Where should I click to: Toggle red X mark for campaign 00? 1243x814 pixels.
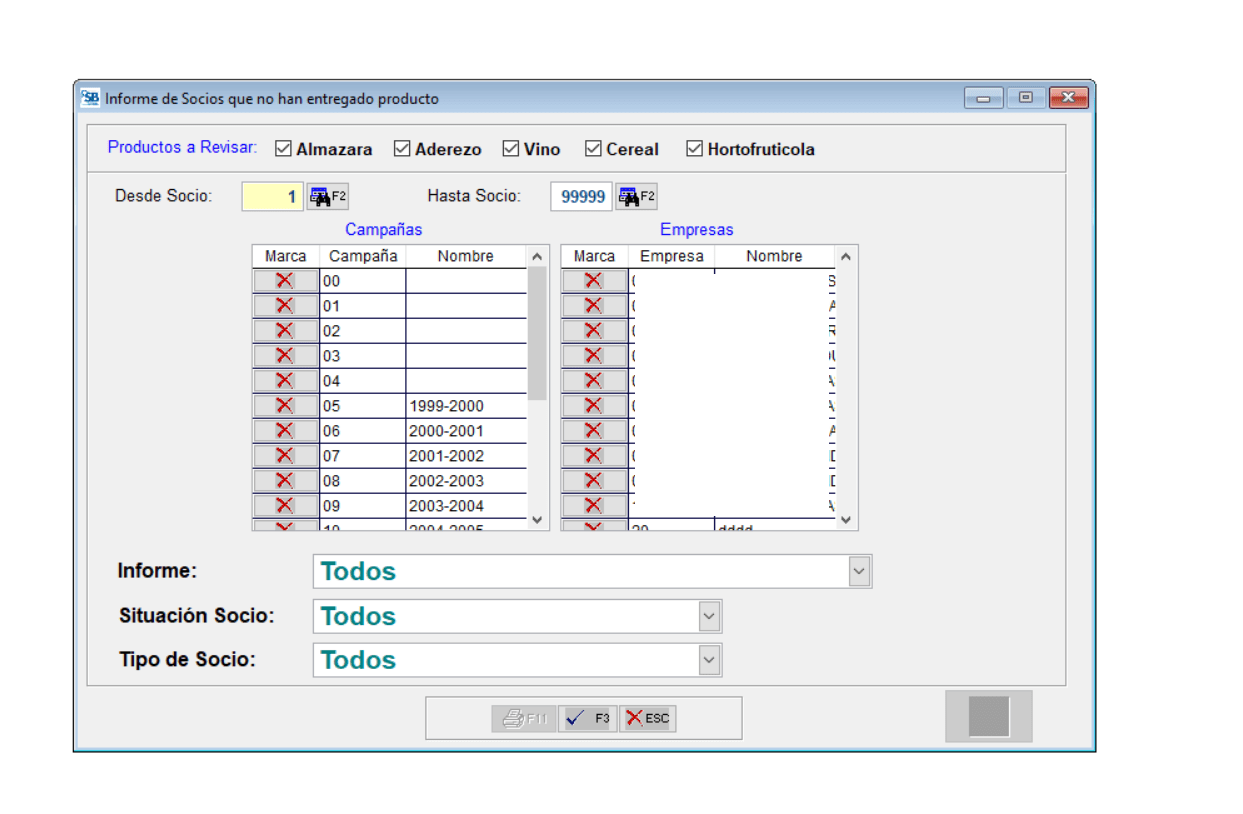[285, 281]
